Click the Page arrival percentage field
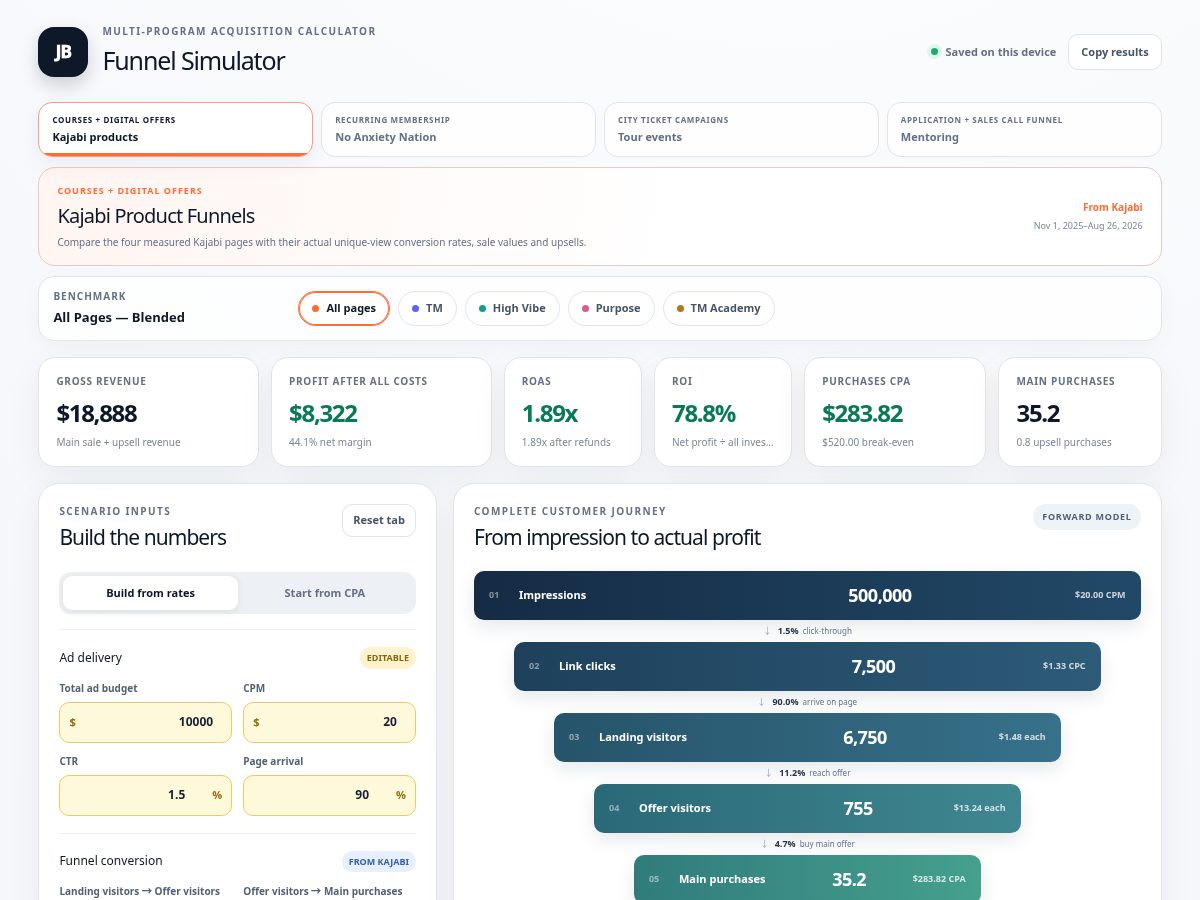 pyautogui.click(x=329, y=795)
